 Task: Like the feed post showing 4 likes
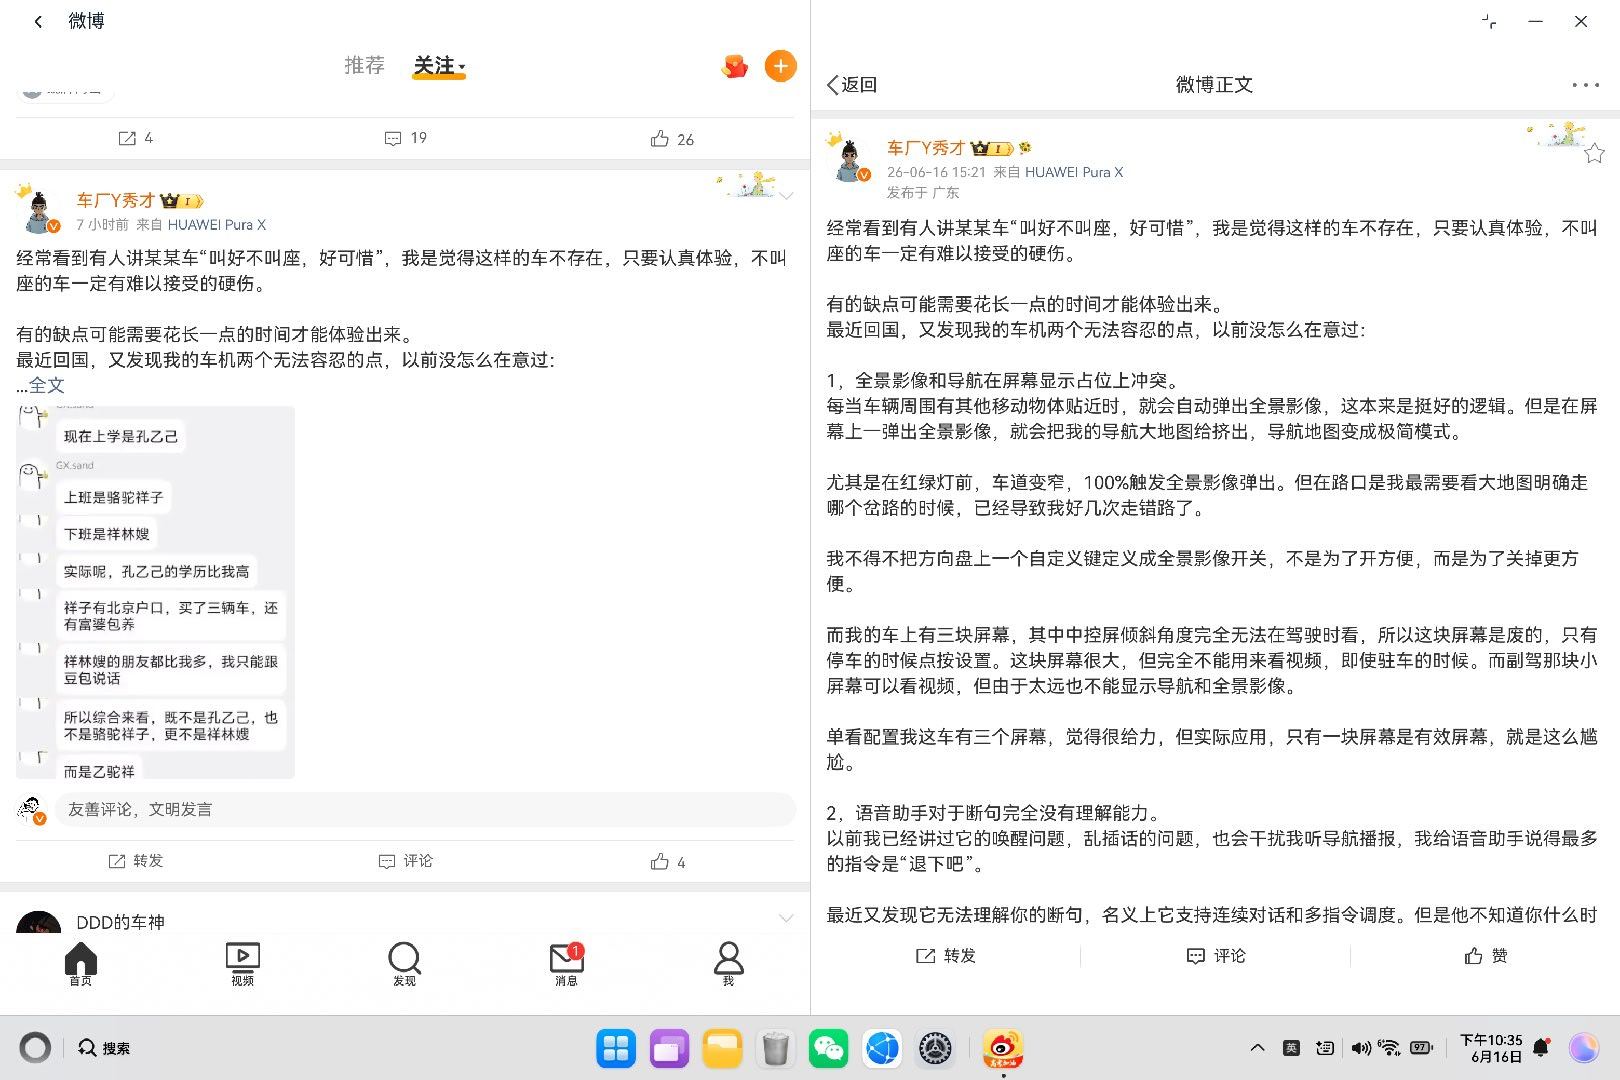[x=668, y=862]
